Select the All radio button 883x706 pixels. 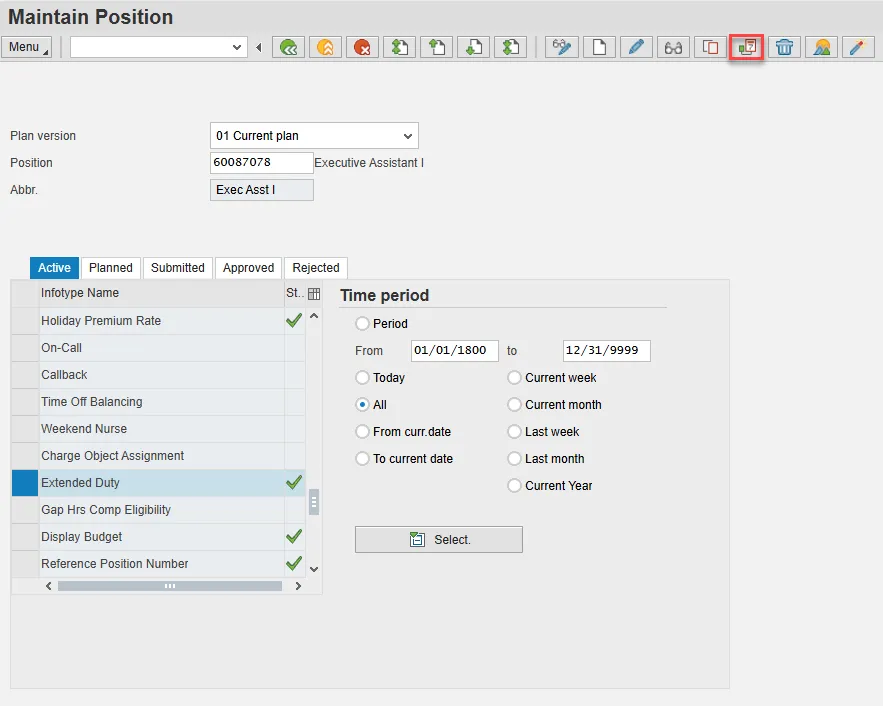pyautogui.click(x=362, y=405)
